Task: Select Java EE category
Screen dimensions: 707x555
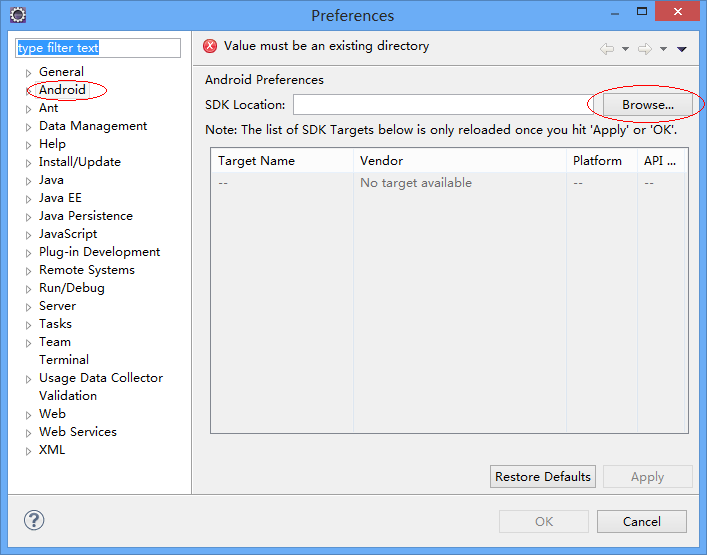Action: click(60, 198)
